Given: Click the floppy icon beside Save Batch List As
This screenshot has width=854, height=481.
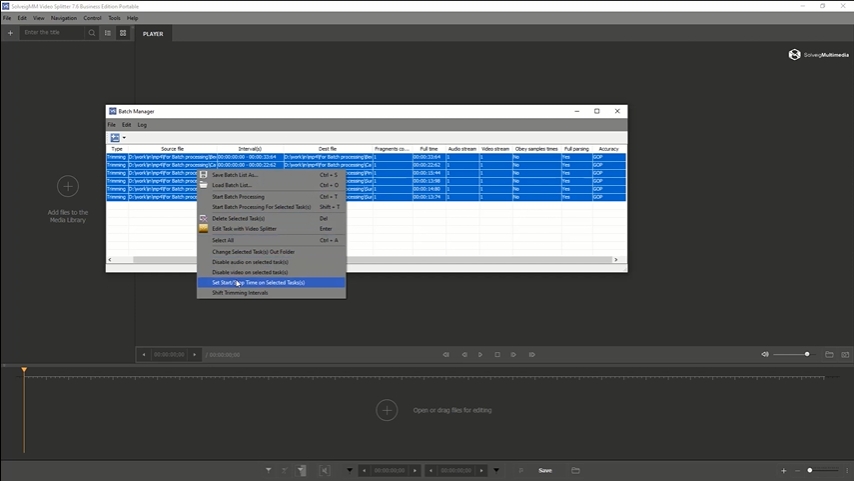Looking at the screenshot, I should tap(203, 175).
